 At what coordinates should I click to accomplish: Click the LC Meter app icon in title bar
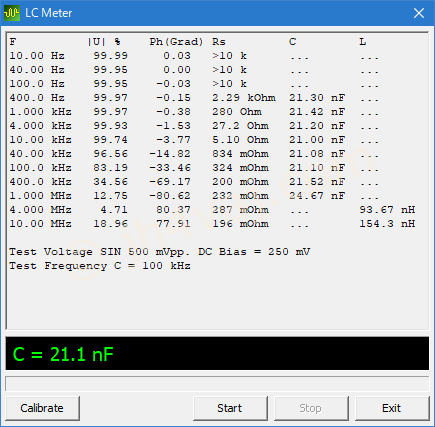12,13
